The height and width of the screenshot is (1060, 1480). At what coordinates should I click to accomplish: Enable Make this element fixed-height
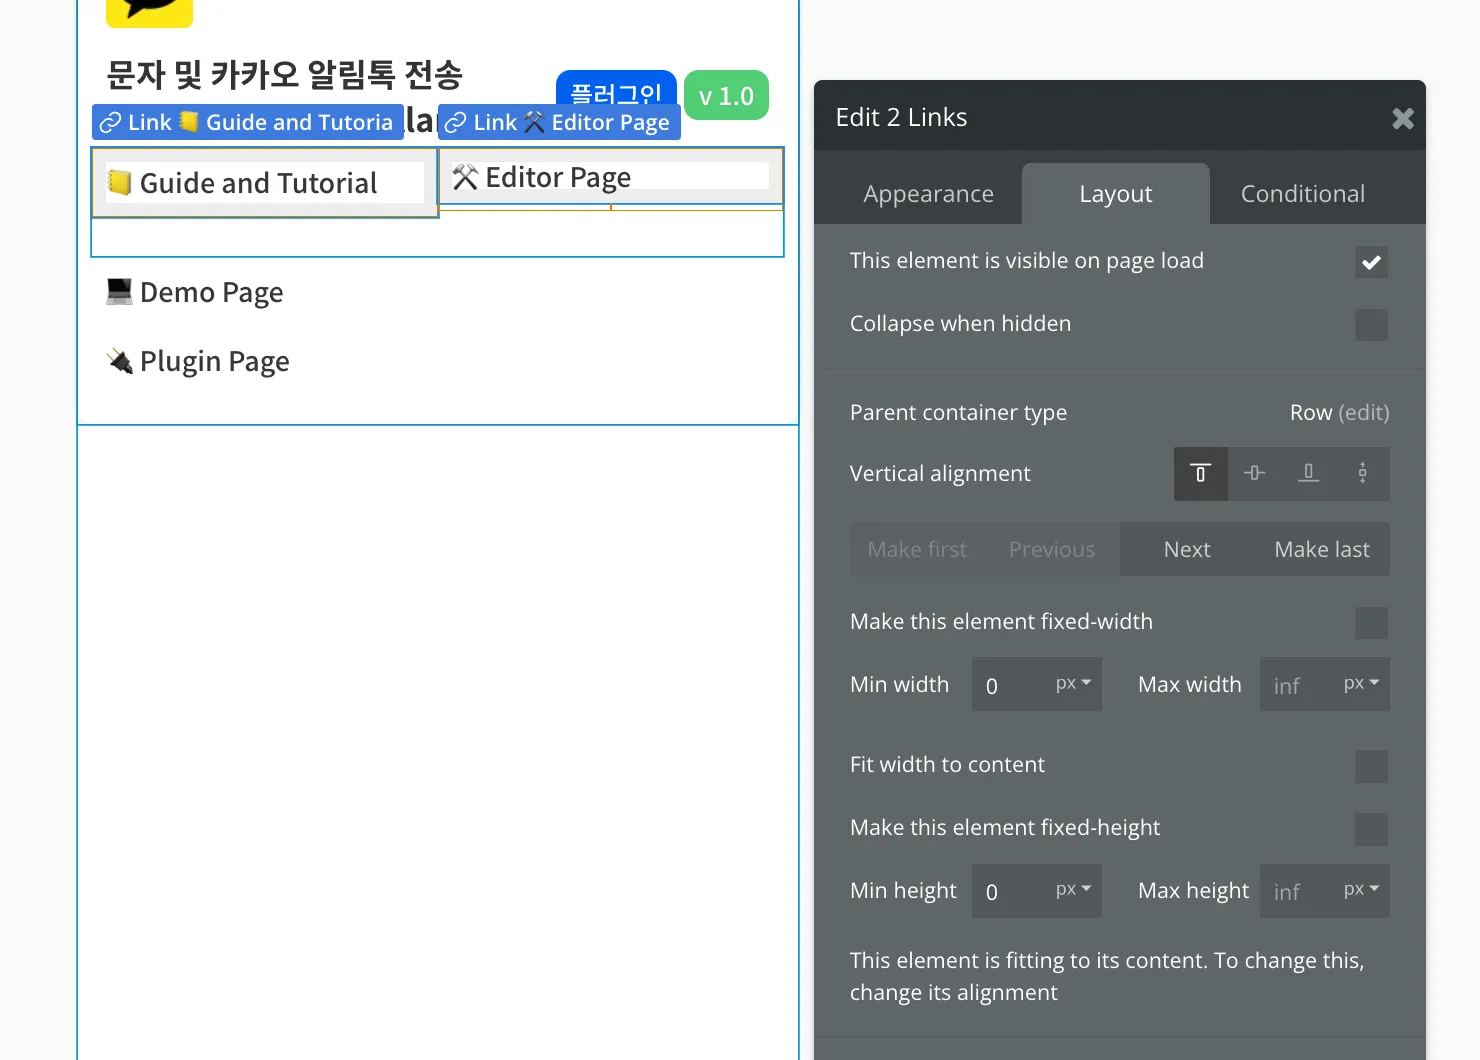[x=1371, y=828]
